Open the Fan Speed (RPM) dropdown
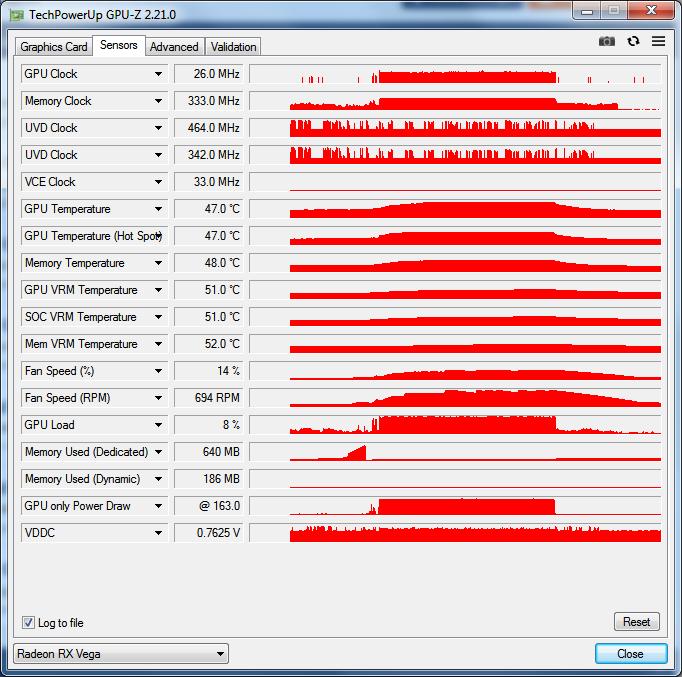682x677 pixels. (x=158, y=398)
